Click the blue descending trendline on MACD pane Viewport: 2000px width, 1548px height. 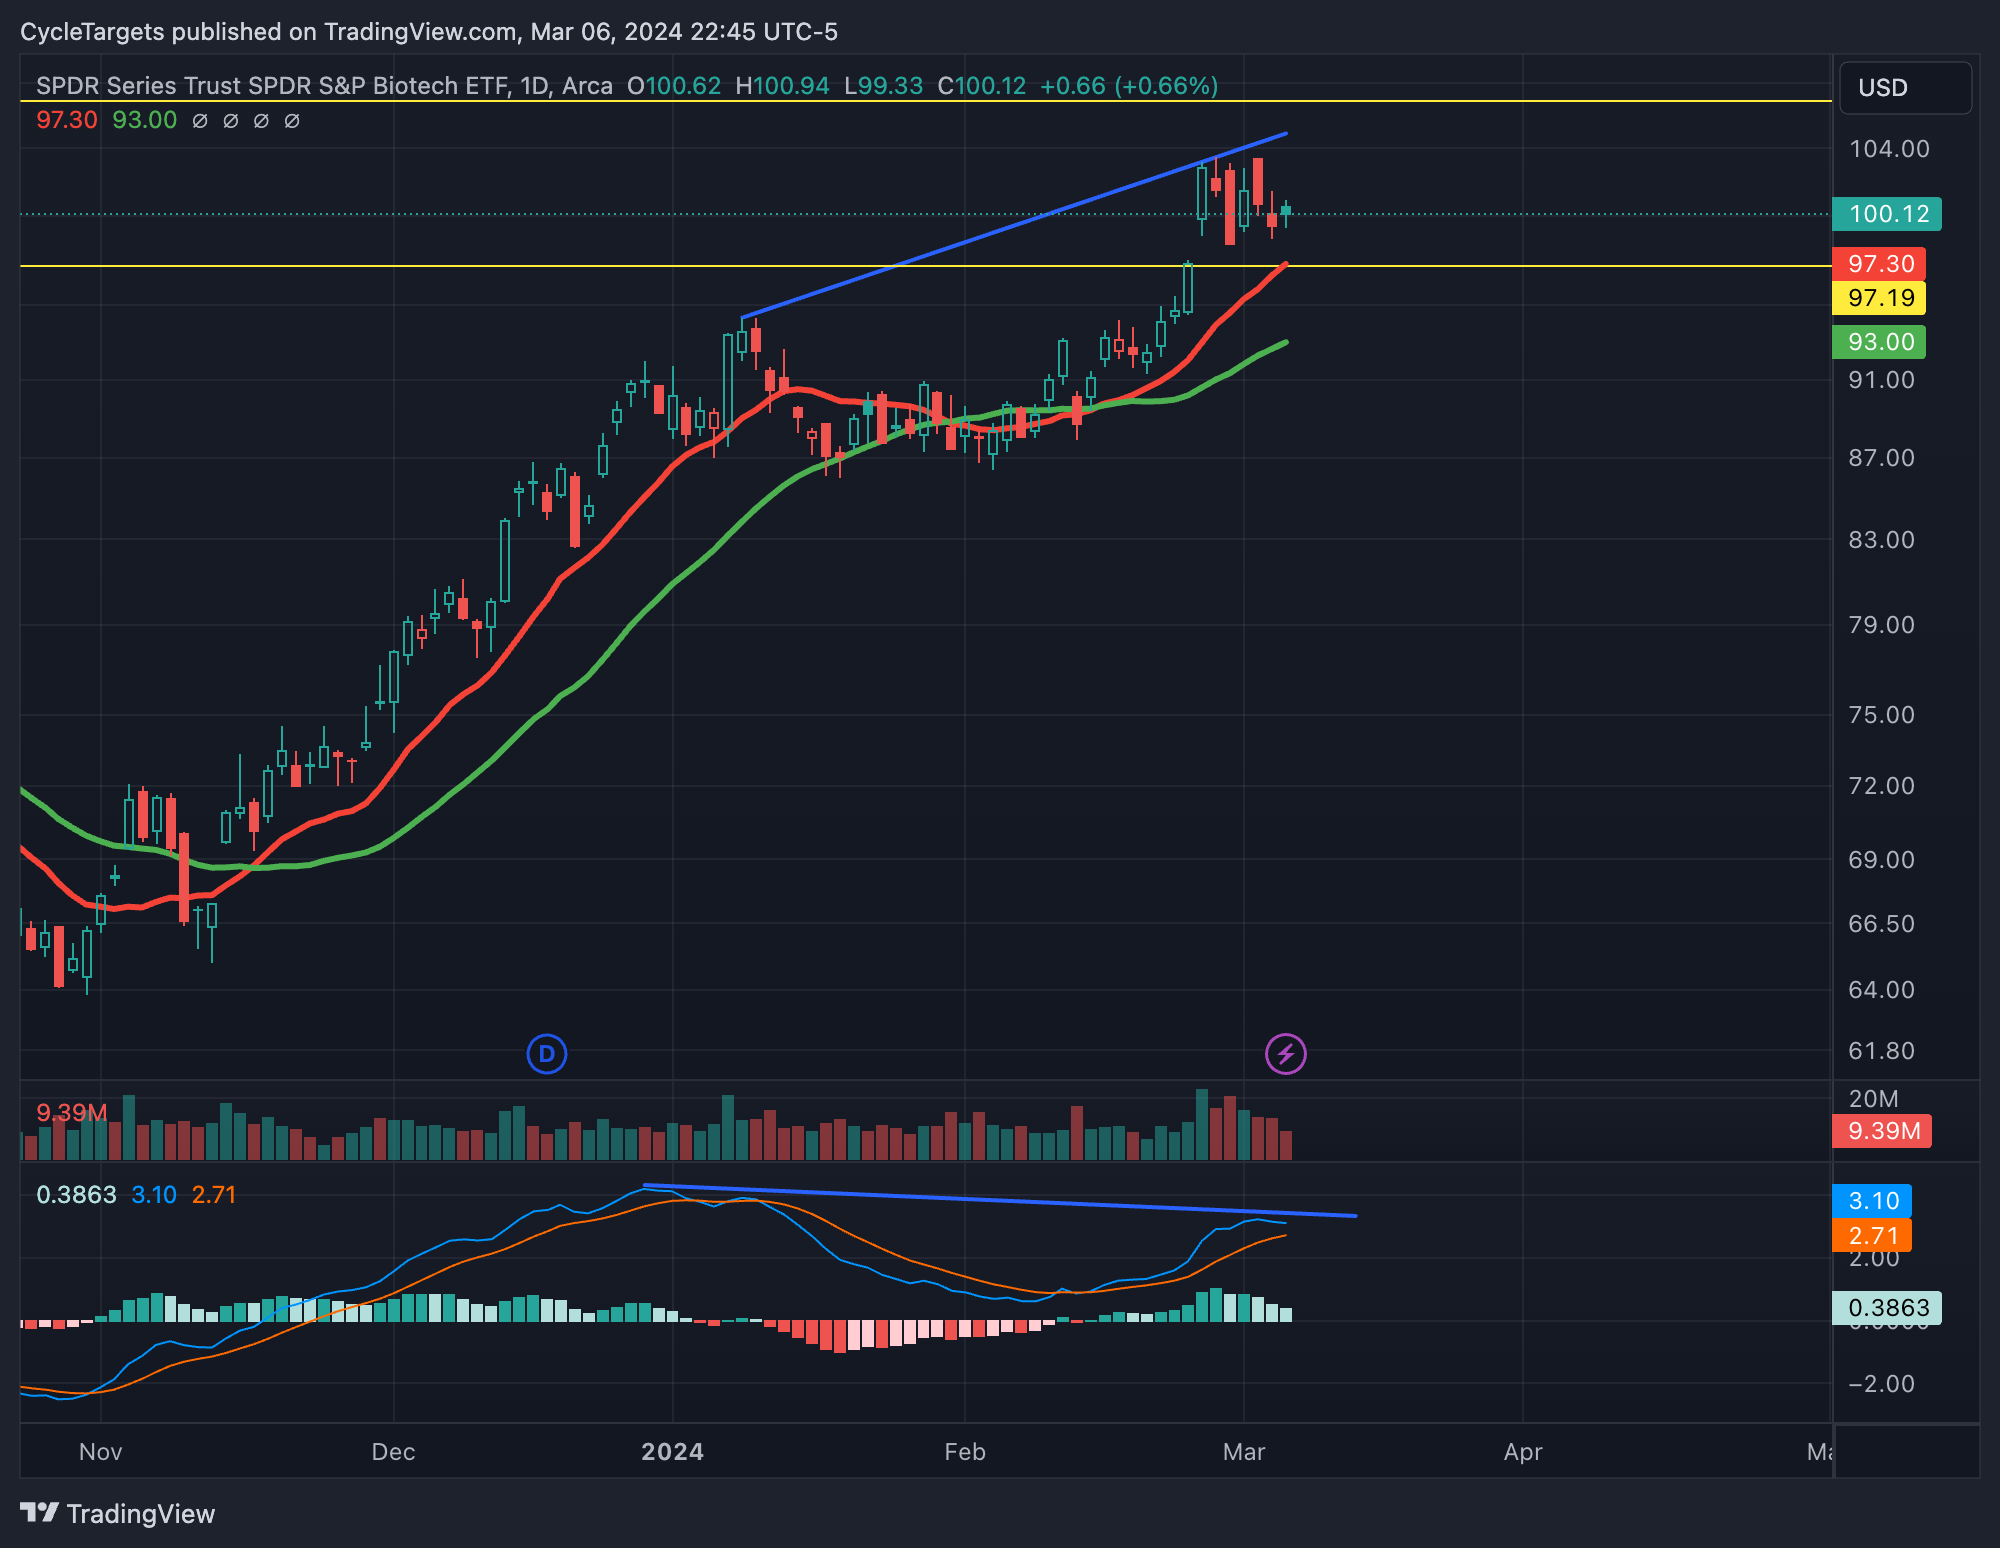coord(1000,1201)
